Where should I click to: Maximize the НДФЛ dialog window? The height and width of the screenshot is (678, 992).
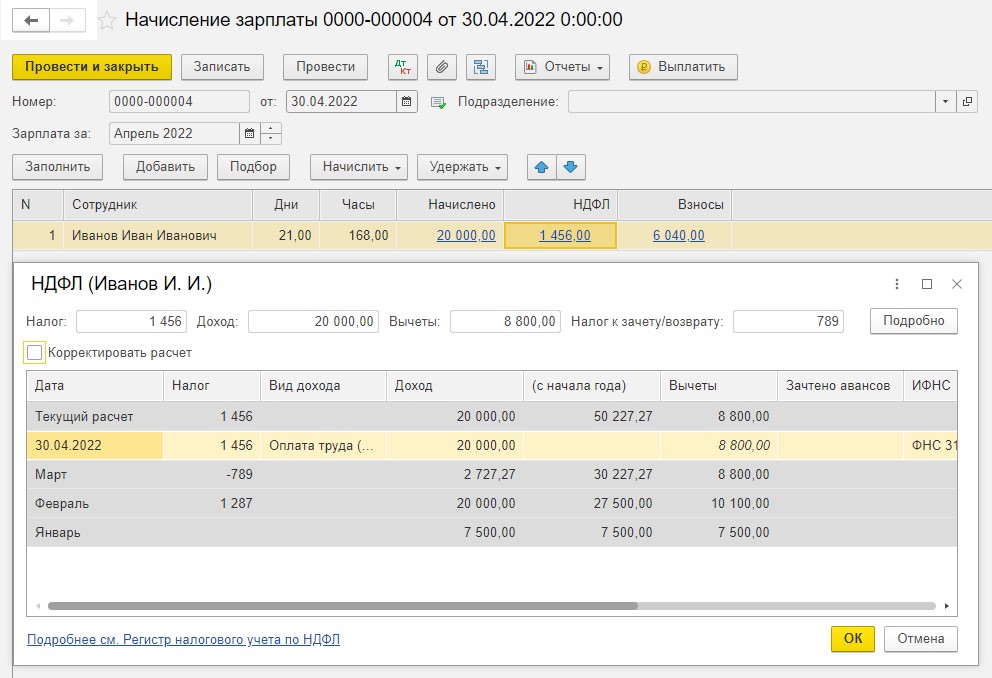(927, 284)
